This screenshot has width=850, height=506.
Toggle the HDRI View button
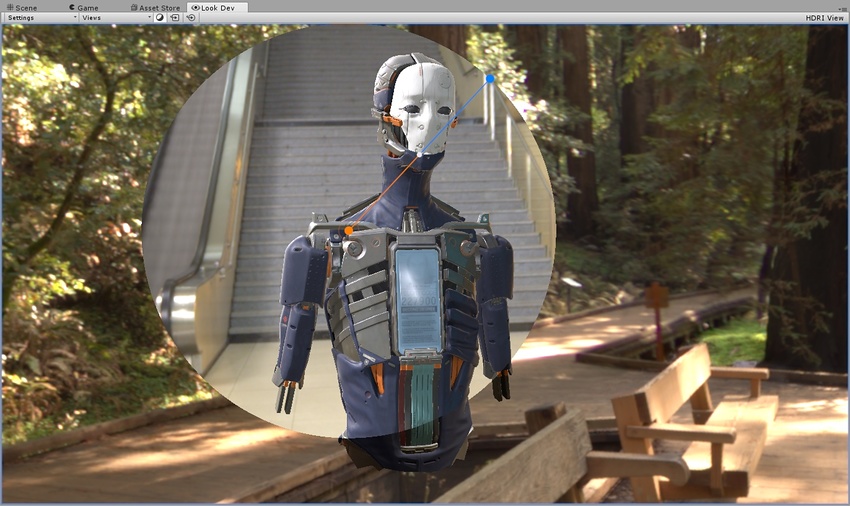[825, 18]
